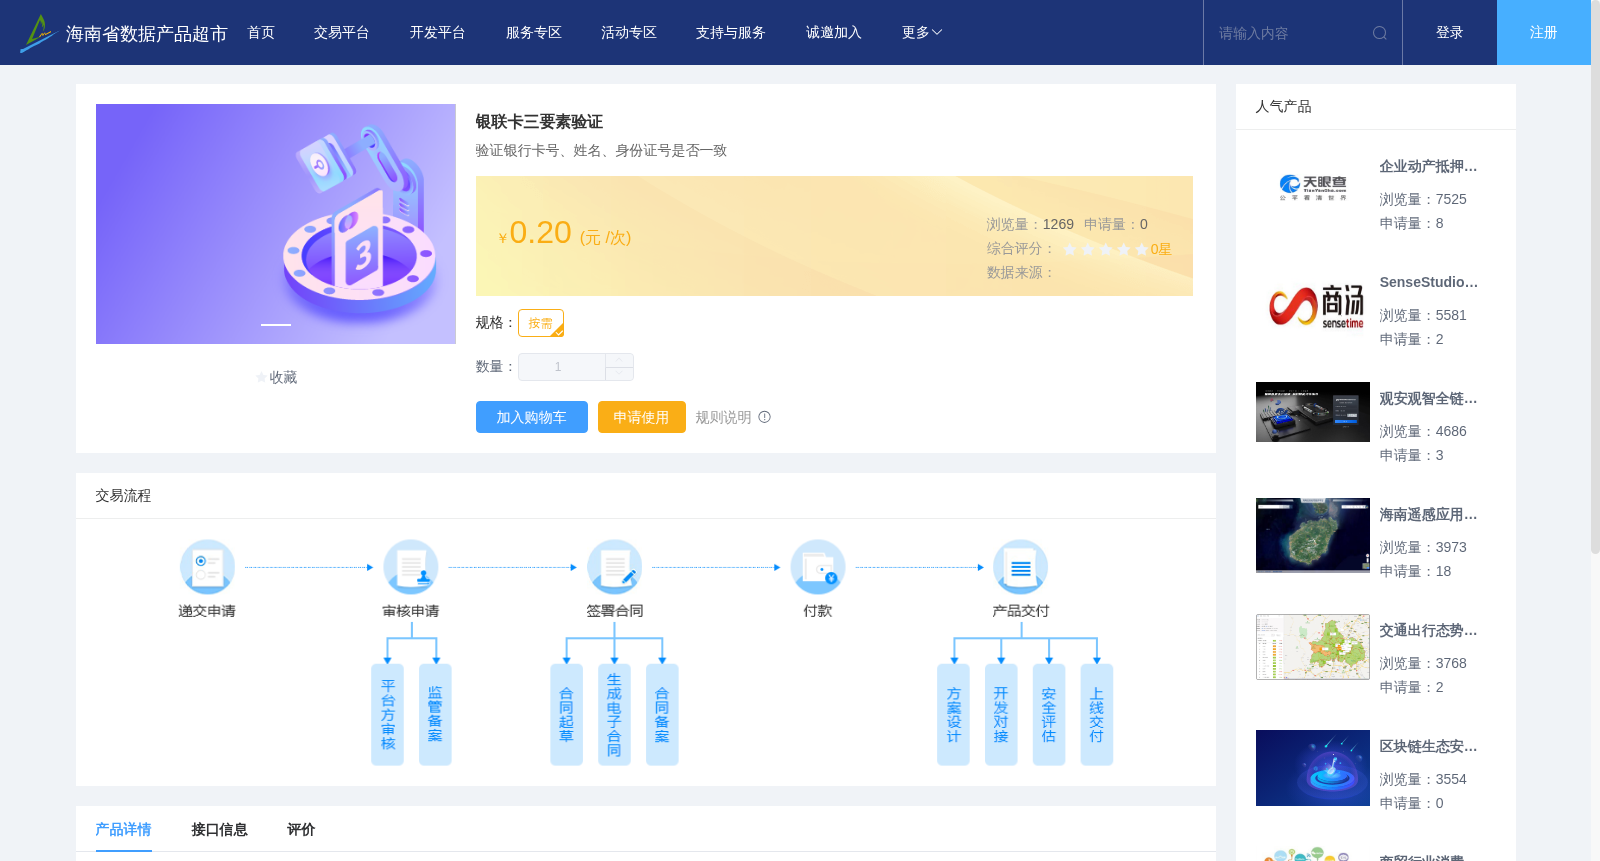Click the product banner image
This screenshot has height=861, width=1600.
276,224
